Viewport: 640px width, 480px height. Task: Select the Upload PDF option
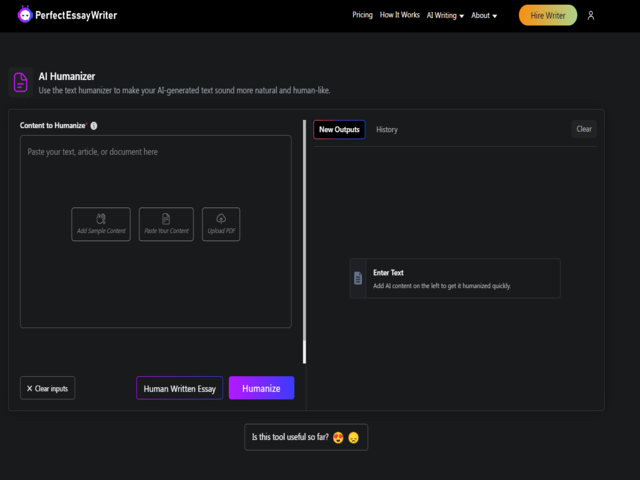click(221, 224)
